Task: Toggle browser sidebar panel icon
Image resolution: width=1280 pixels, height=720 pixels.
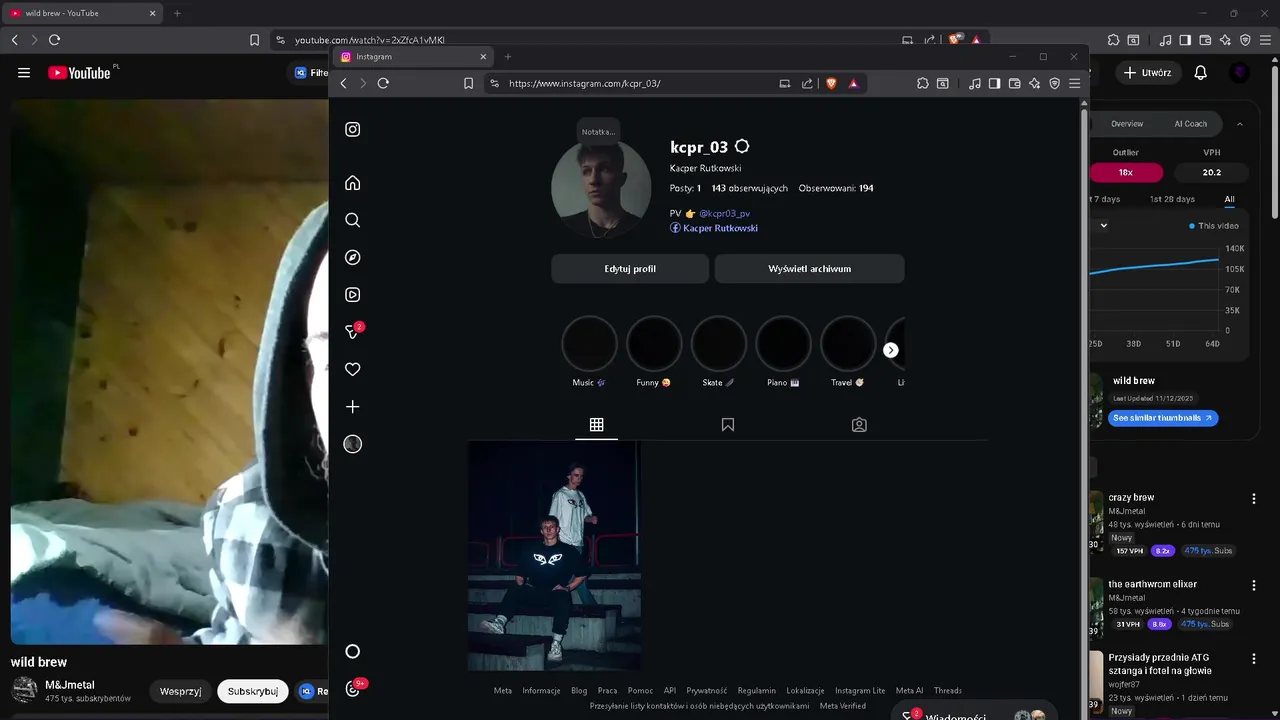Action: [x=994, y=83]
